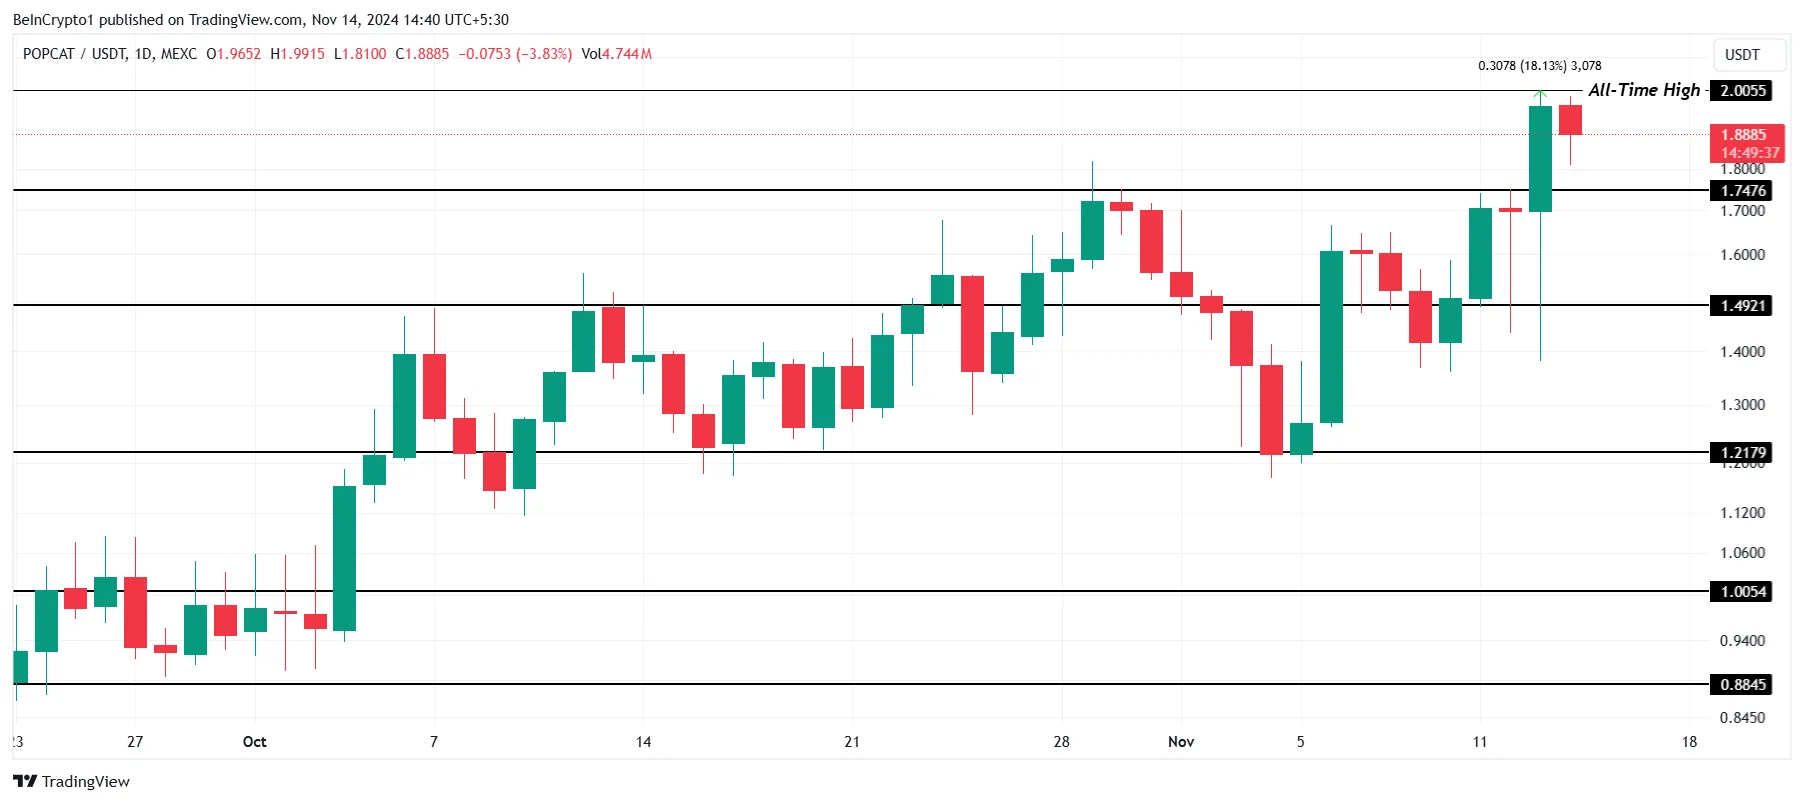The width and height of the screenshot is (1804, 803).
Task: Click the latest red candle body
Action: tap(1570, 120)
